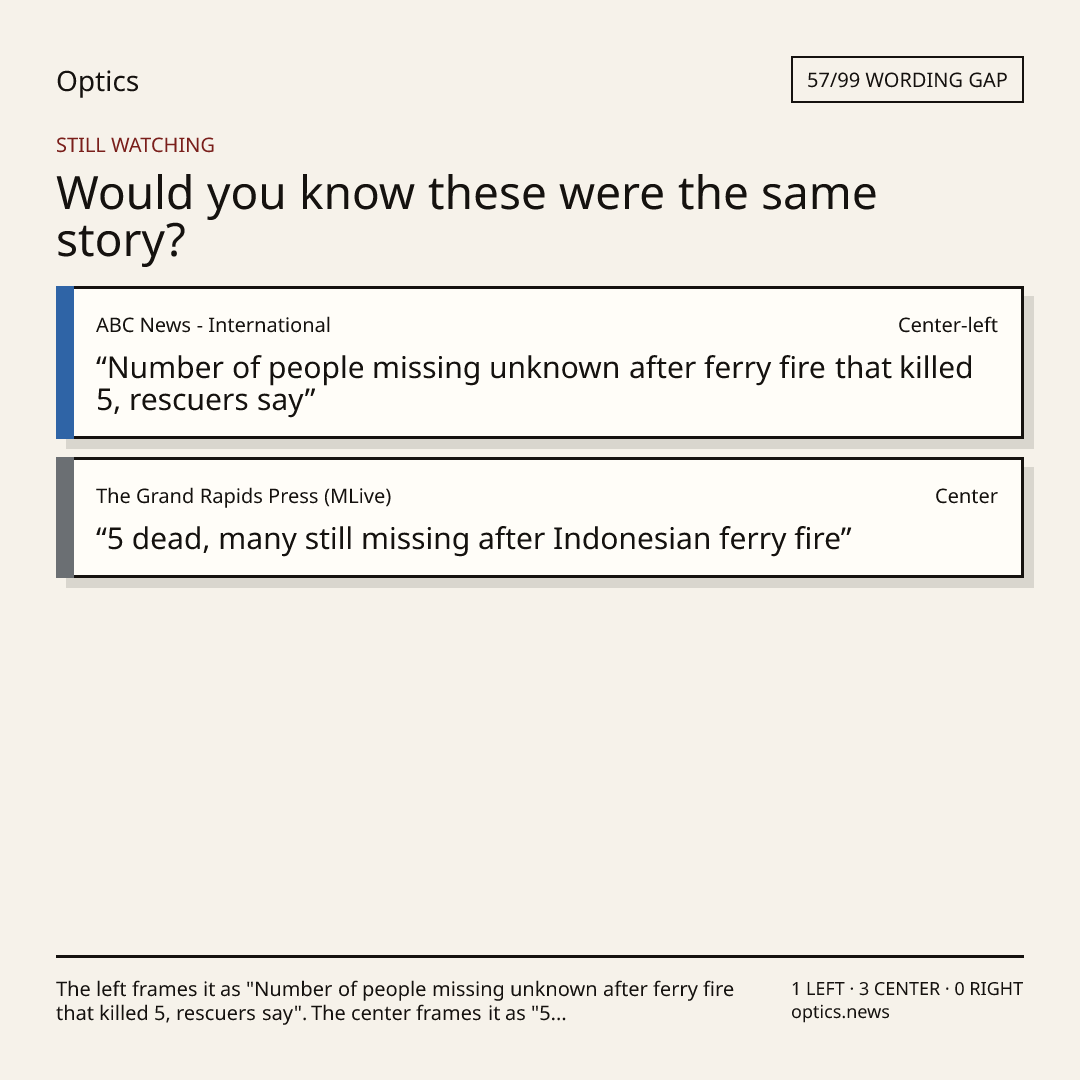Image resolution: width=1080 pixels, height=1080 pixels.
Task: Select the STILL WATCHING label
Action: [135, 145]
